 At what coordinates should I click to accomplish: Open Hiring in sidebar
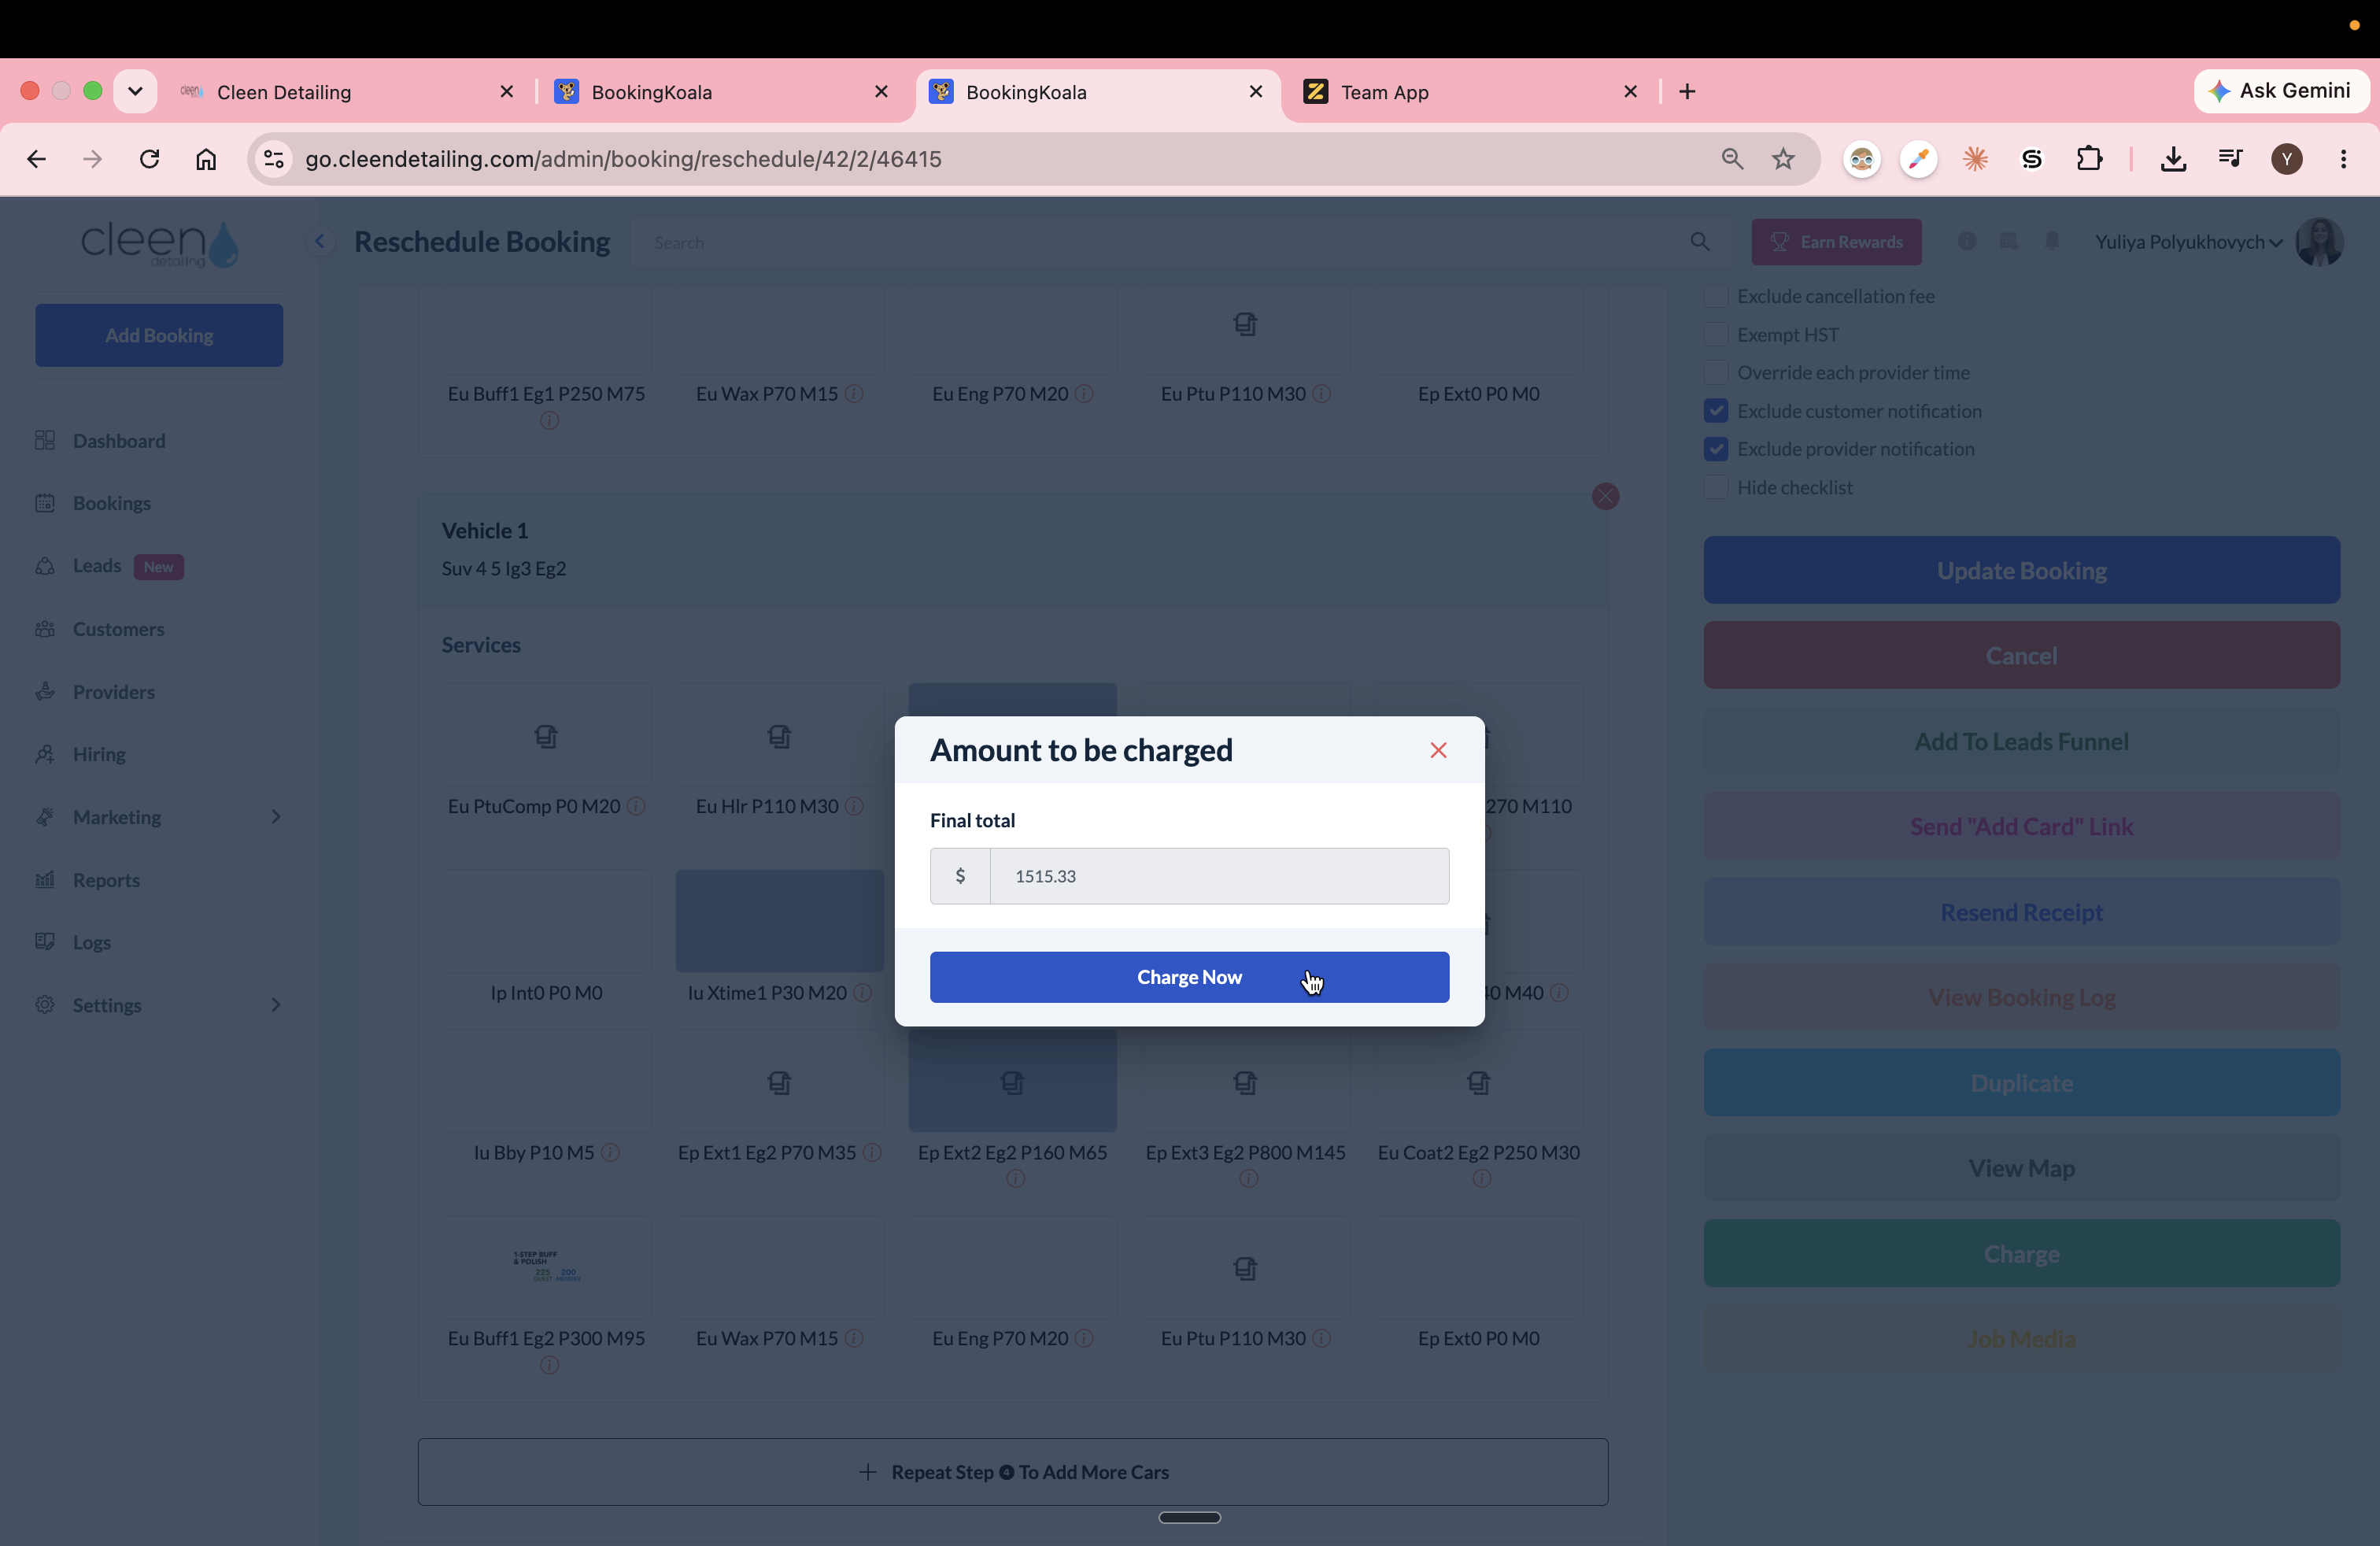(98, 754)
